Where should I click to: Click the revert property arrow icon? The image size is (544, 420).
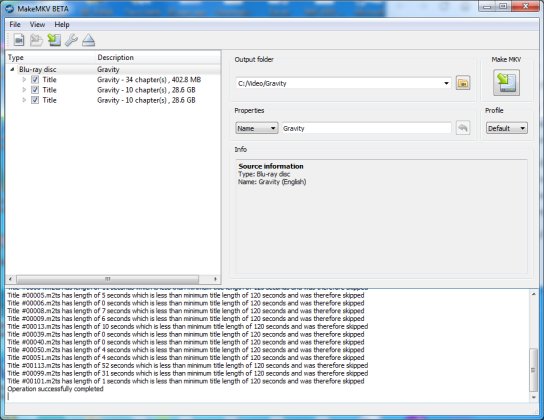(x=463, y=128)
